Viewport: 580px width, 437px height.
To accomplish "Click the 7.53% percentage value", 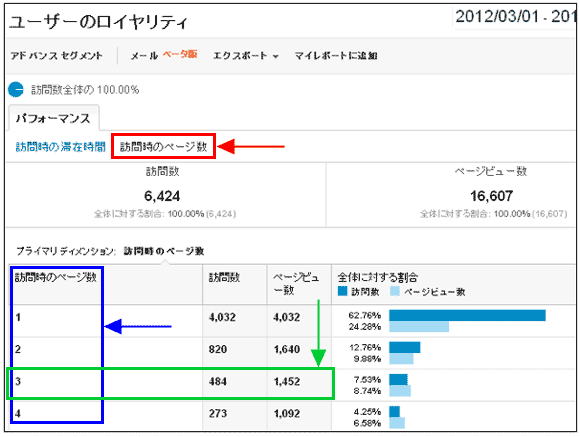I will (x=367, y=380).
